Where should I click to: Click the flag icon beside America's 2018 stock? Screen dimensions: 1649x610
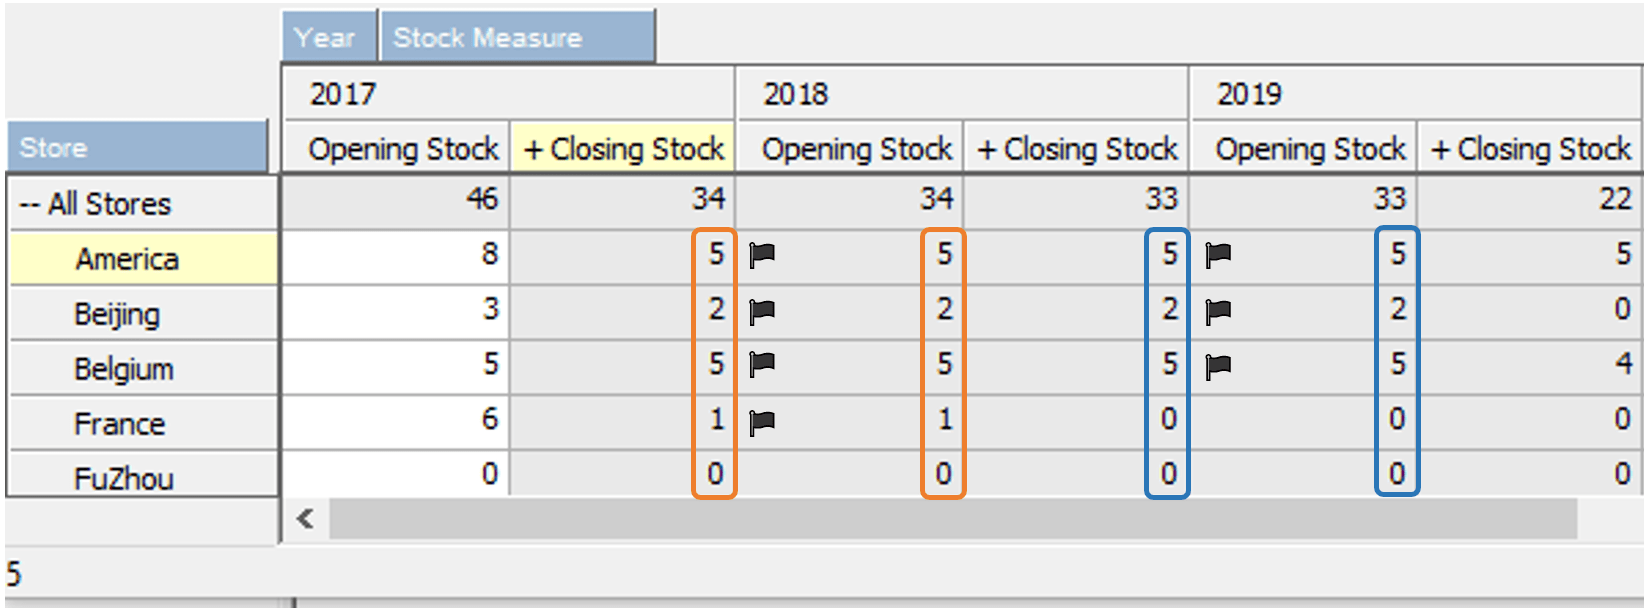[760, 256]
